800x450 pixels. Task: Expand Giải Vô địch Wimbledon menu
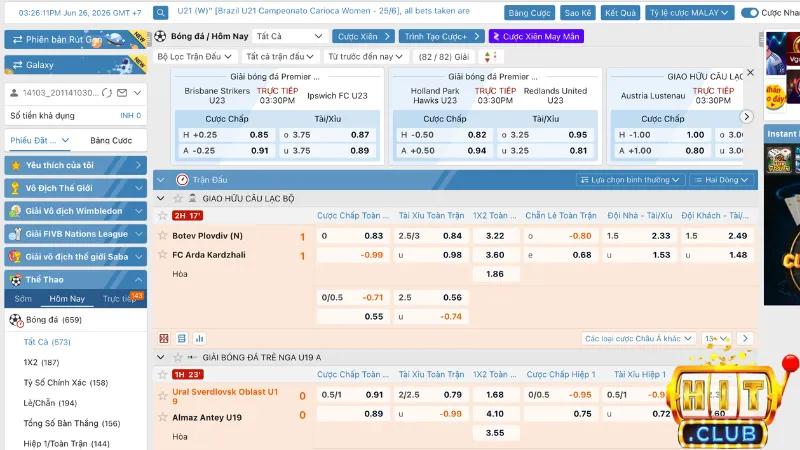pyautogui.click(x=76, y=211)
